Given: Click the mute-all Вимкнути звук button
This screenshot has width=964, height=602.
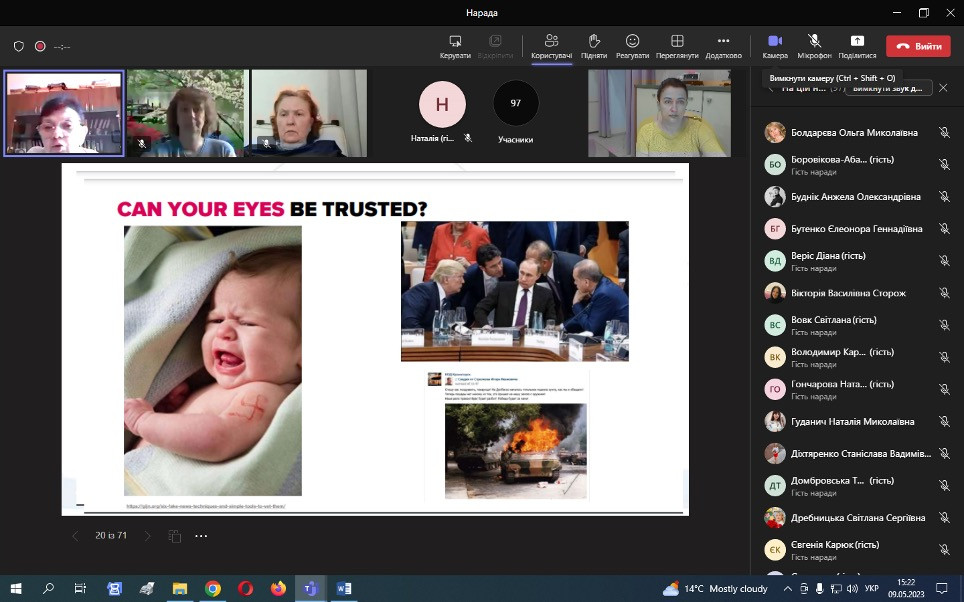Looking at the screenshot, I should 888,88.
